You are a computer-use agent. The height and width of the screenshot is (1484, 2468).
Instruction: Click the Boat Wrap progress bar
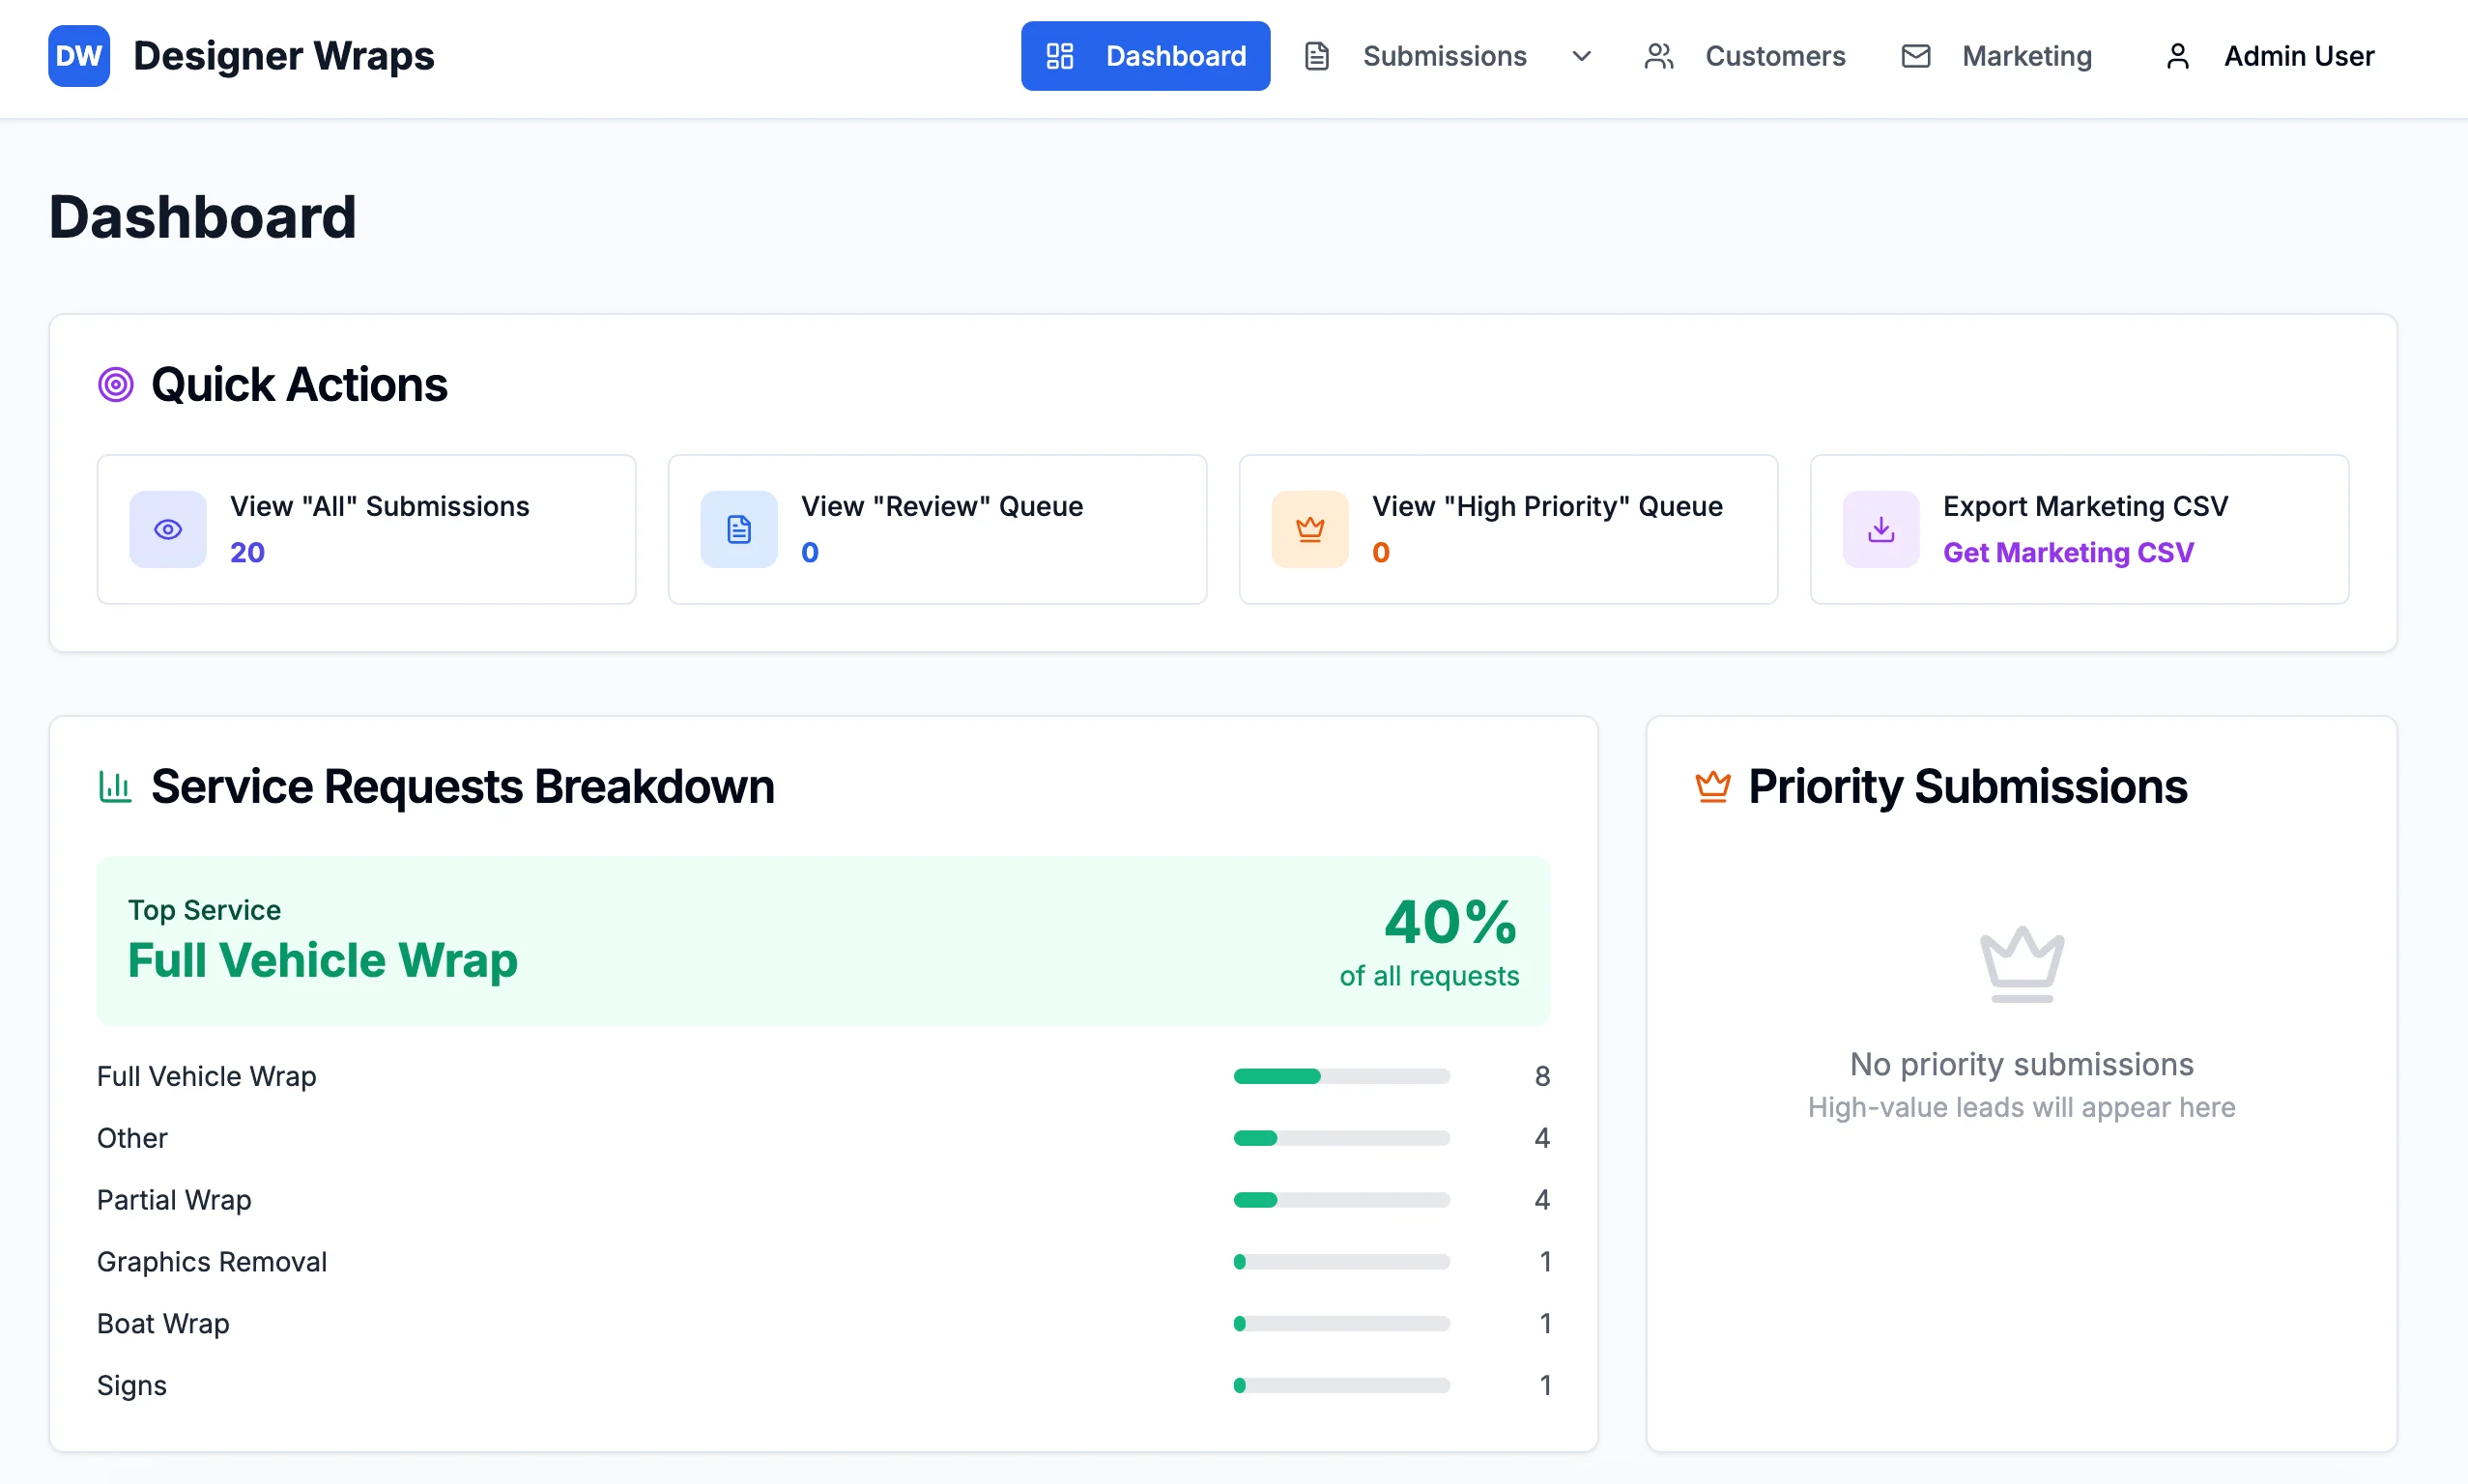pos(1342,1324)
